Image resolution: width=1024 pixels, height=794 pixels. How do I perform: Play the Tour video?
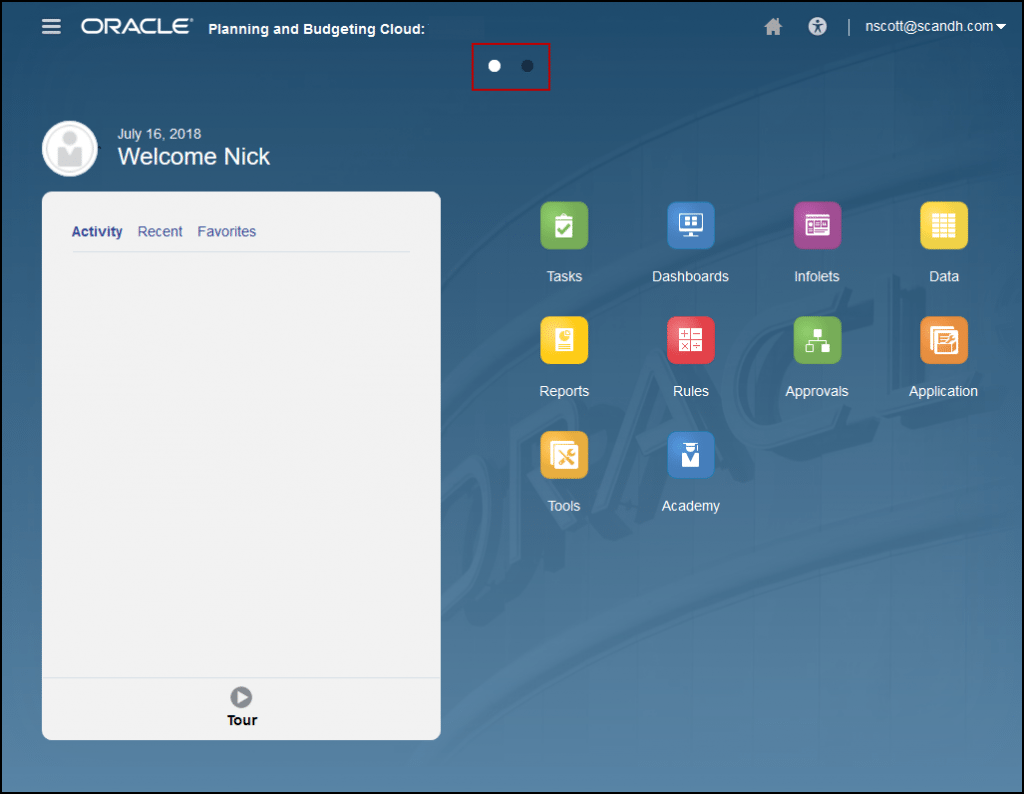(x=241, y=697)
